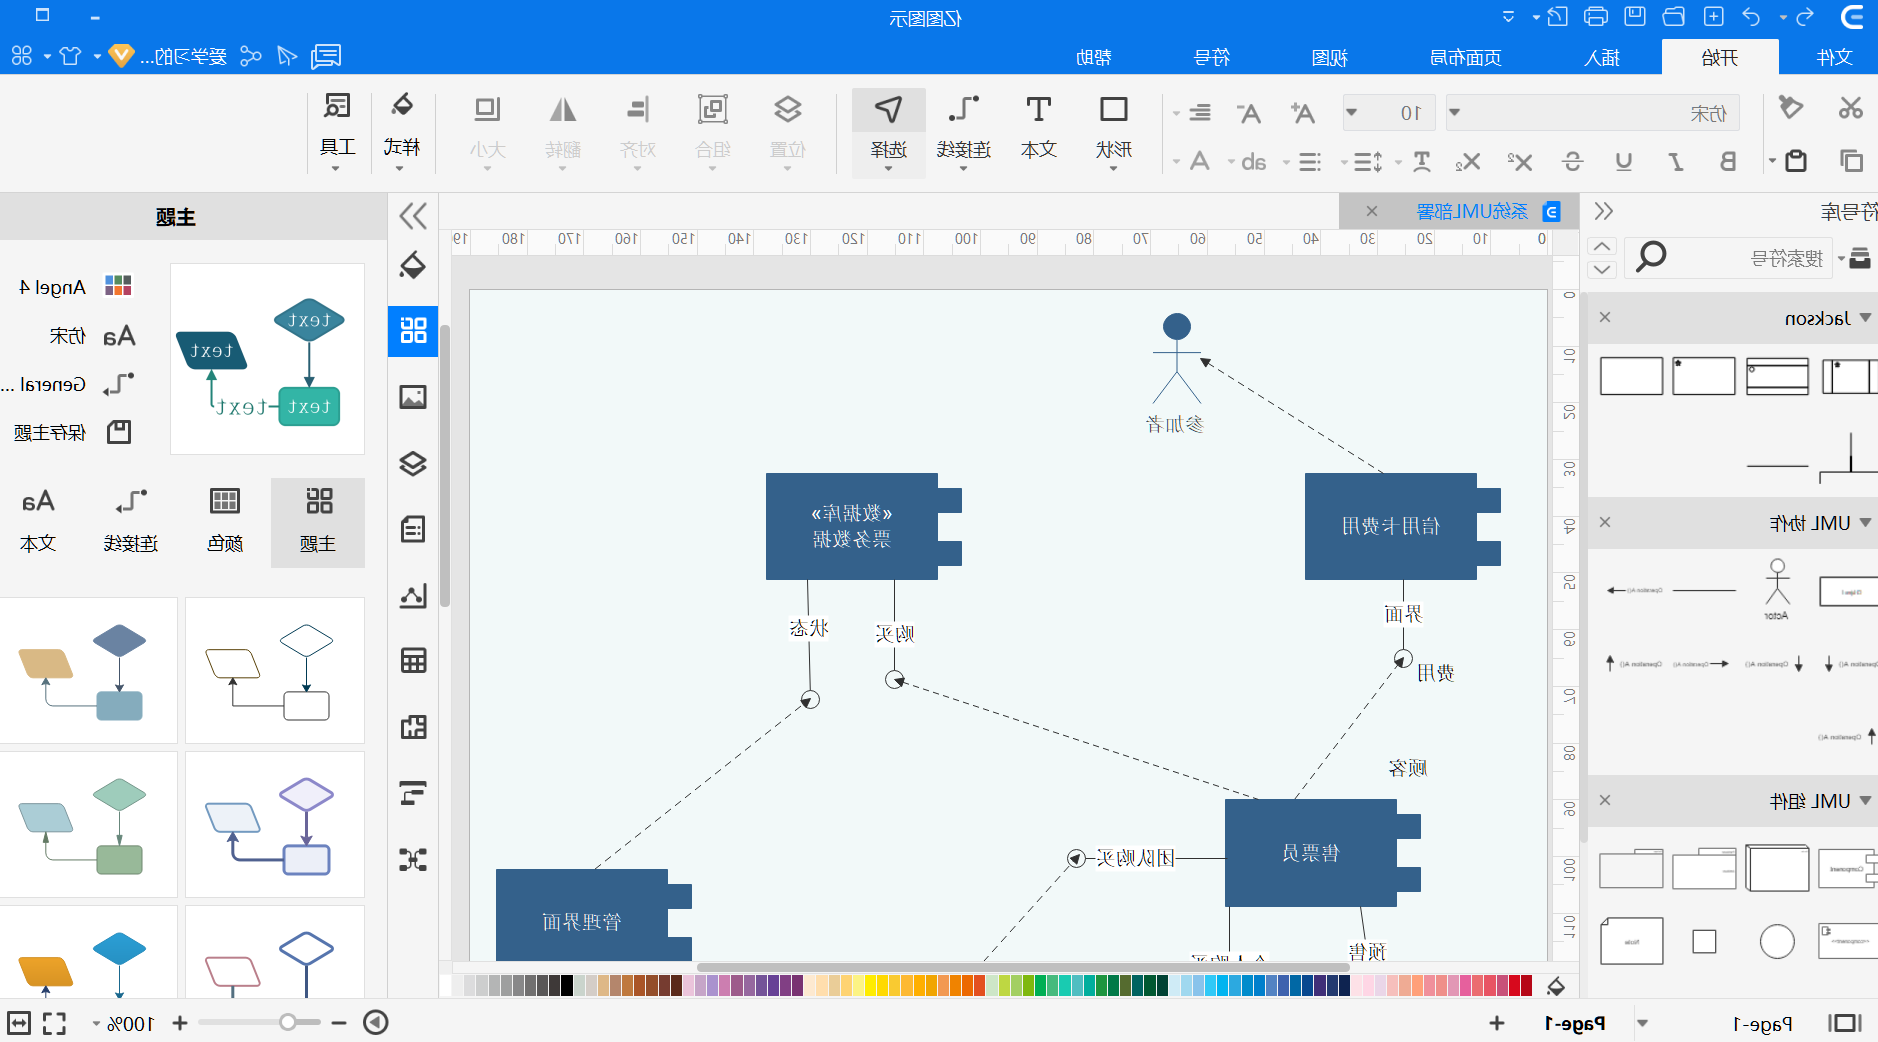
Task: Toggle Subscript formatting
Action: [1468, 161]
